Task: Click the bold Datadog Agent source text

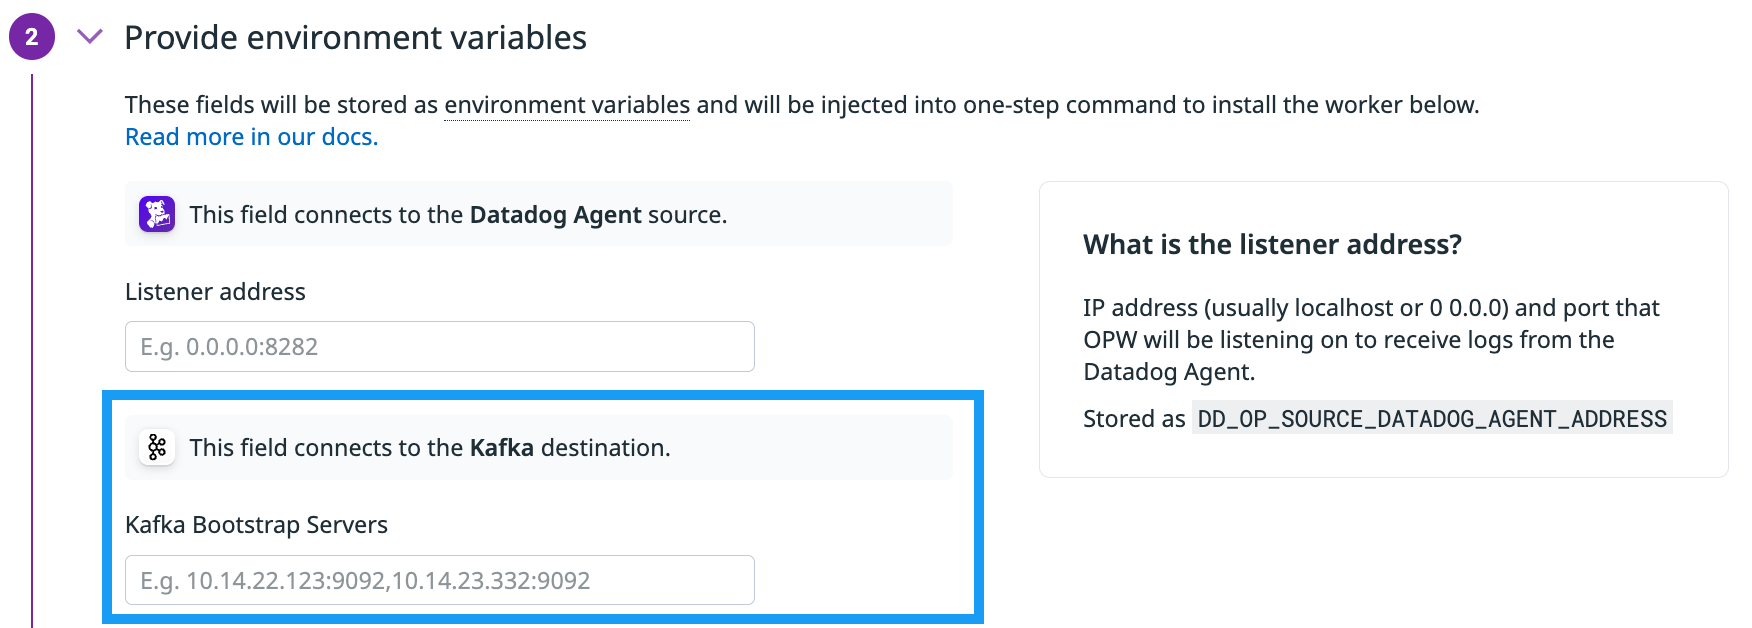Action: (x=555, y=215)
